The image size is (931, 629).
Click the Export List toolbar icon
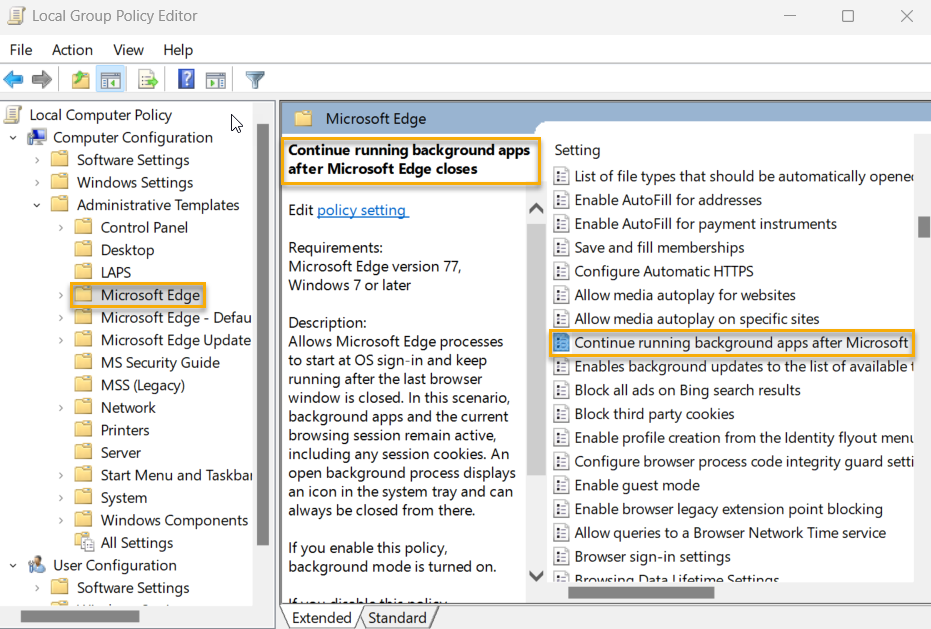(148, 80)
